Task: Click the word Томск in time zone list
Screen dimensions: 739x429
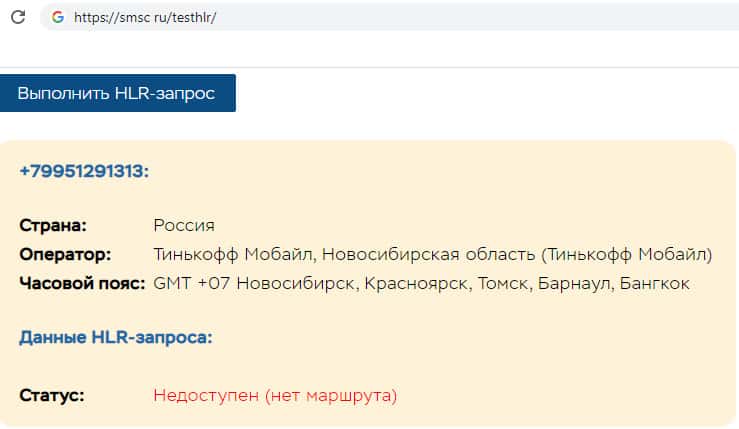Action: [504, 283]
